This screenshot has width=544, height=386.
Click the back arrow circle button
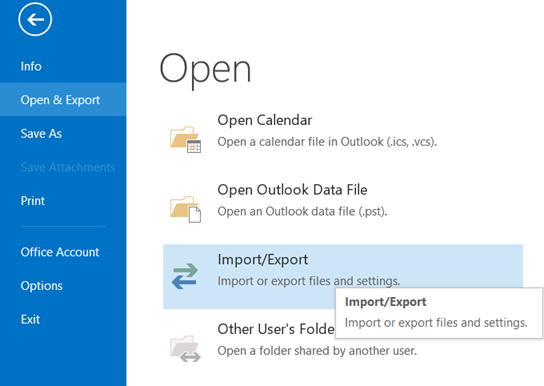[35, 19]
